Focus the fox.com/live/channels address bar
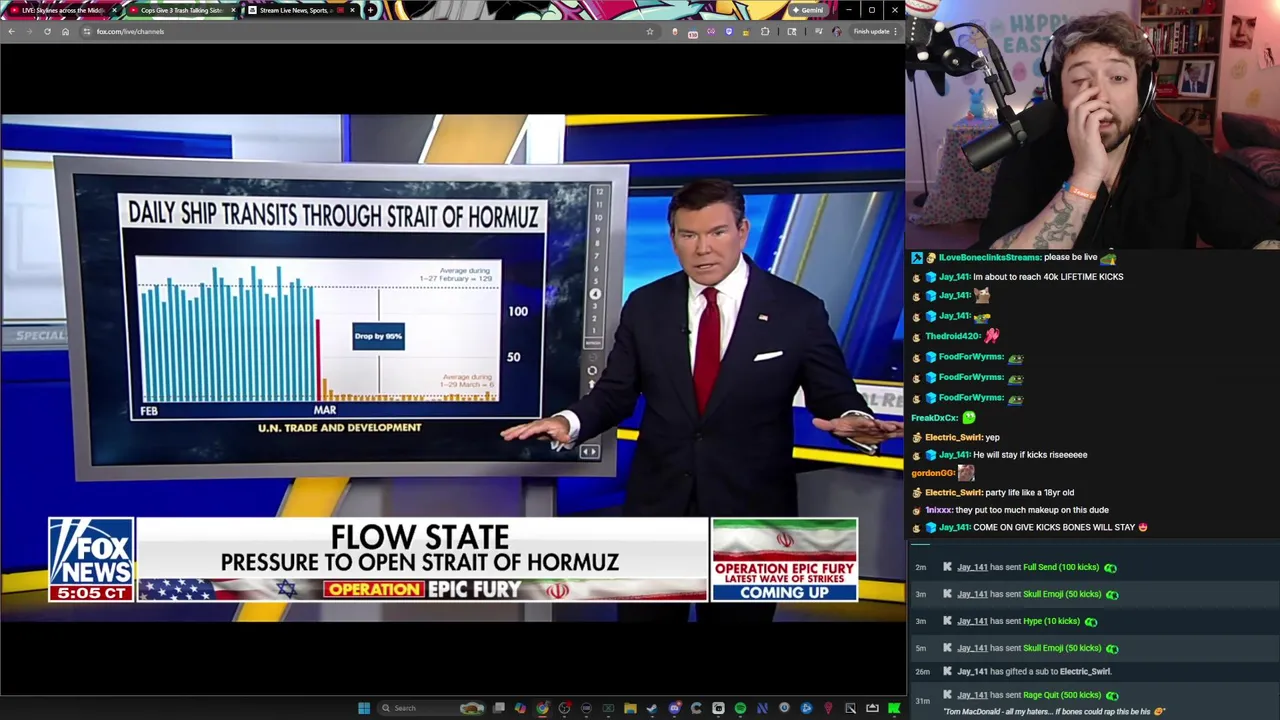The height and width of the screenshot is (720, 1280). [x=370, y=31]
